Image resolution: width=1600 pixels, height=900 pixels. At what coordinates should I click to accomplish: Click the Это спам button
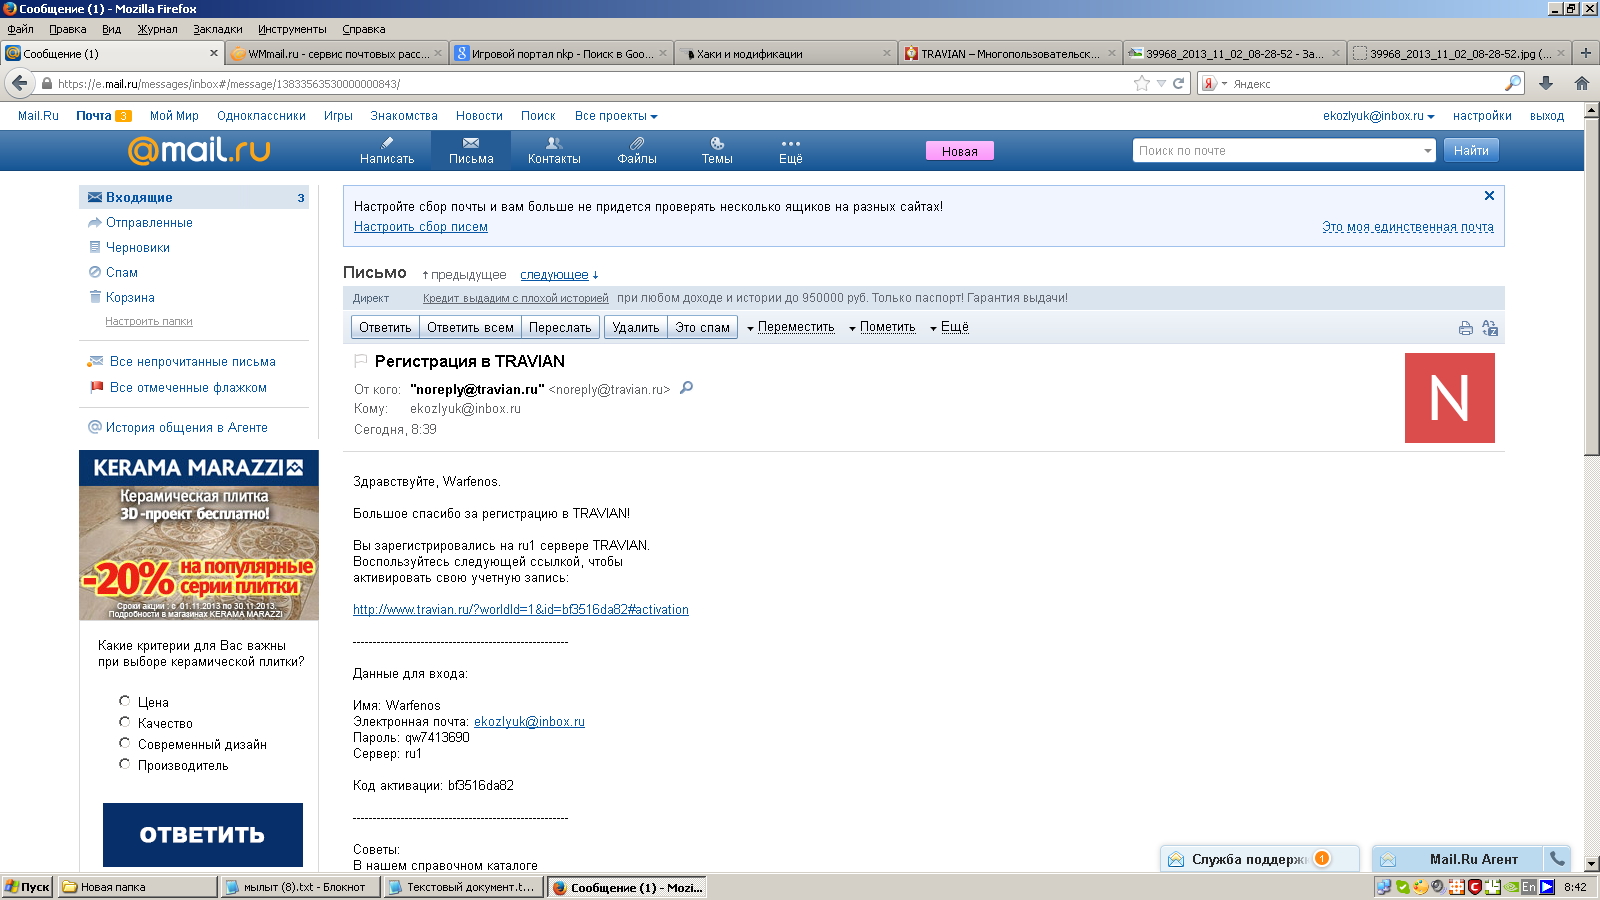click(x=702, y=327)
